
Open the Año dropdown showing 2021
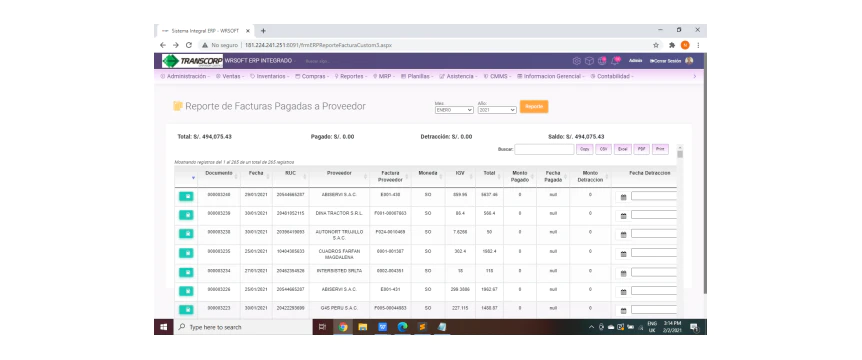pos(497,110)
